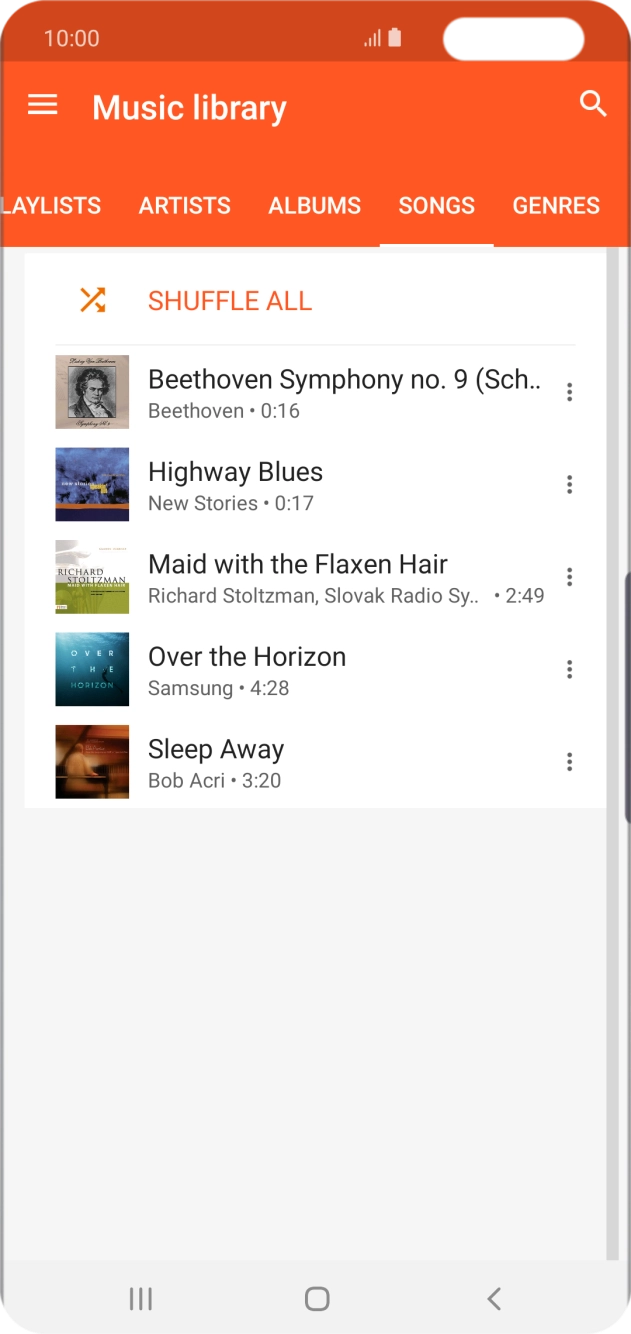
Task: Switch to the ARTISTS tab
Action: [x=184, y=205]
